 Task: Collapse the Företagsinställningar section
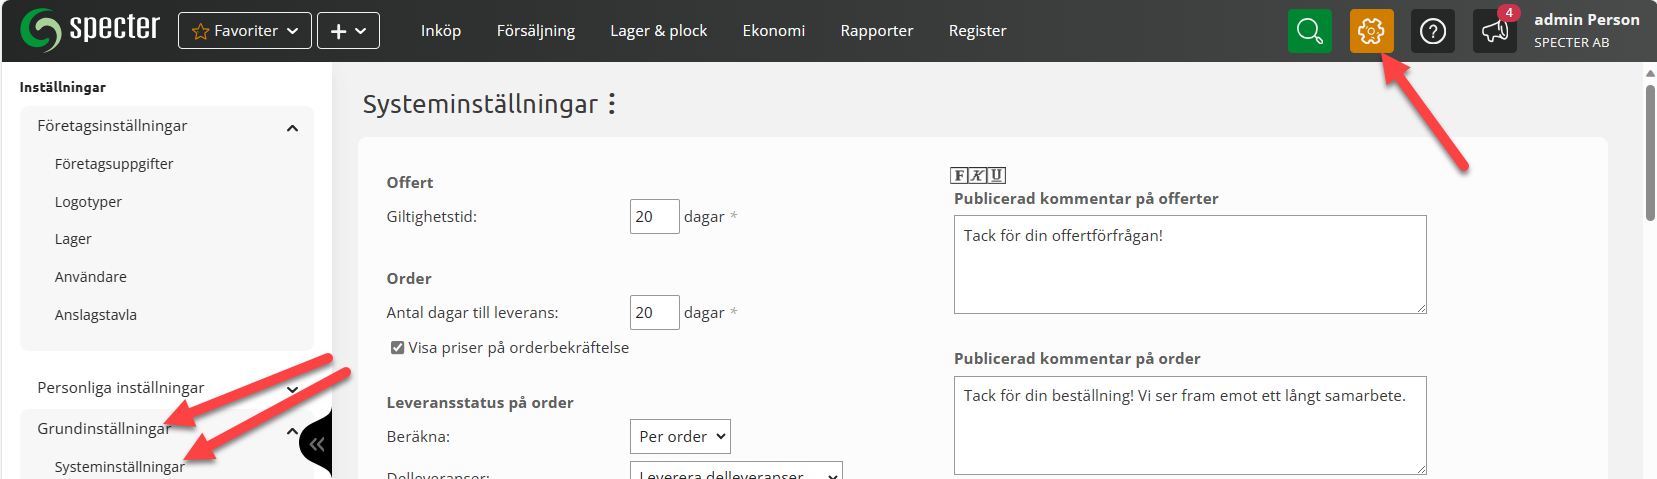292,127
